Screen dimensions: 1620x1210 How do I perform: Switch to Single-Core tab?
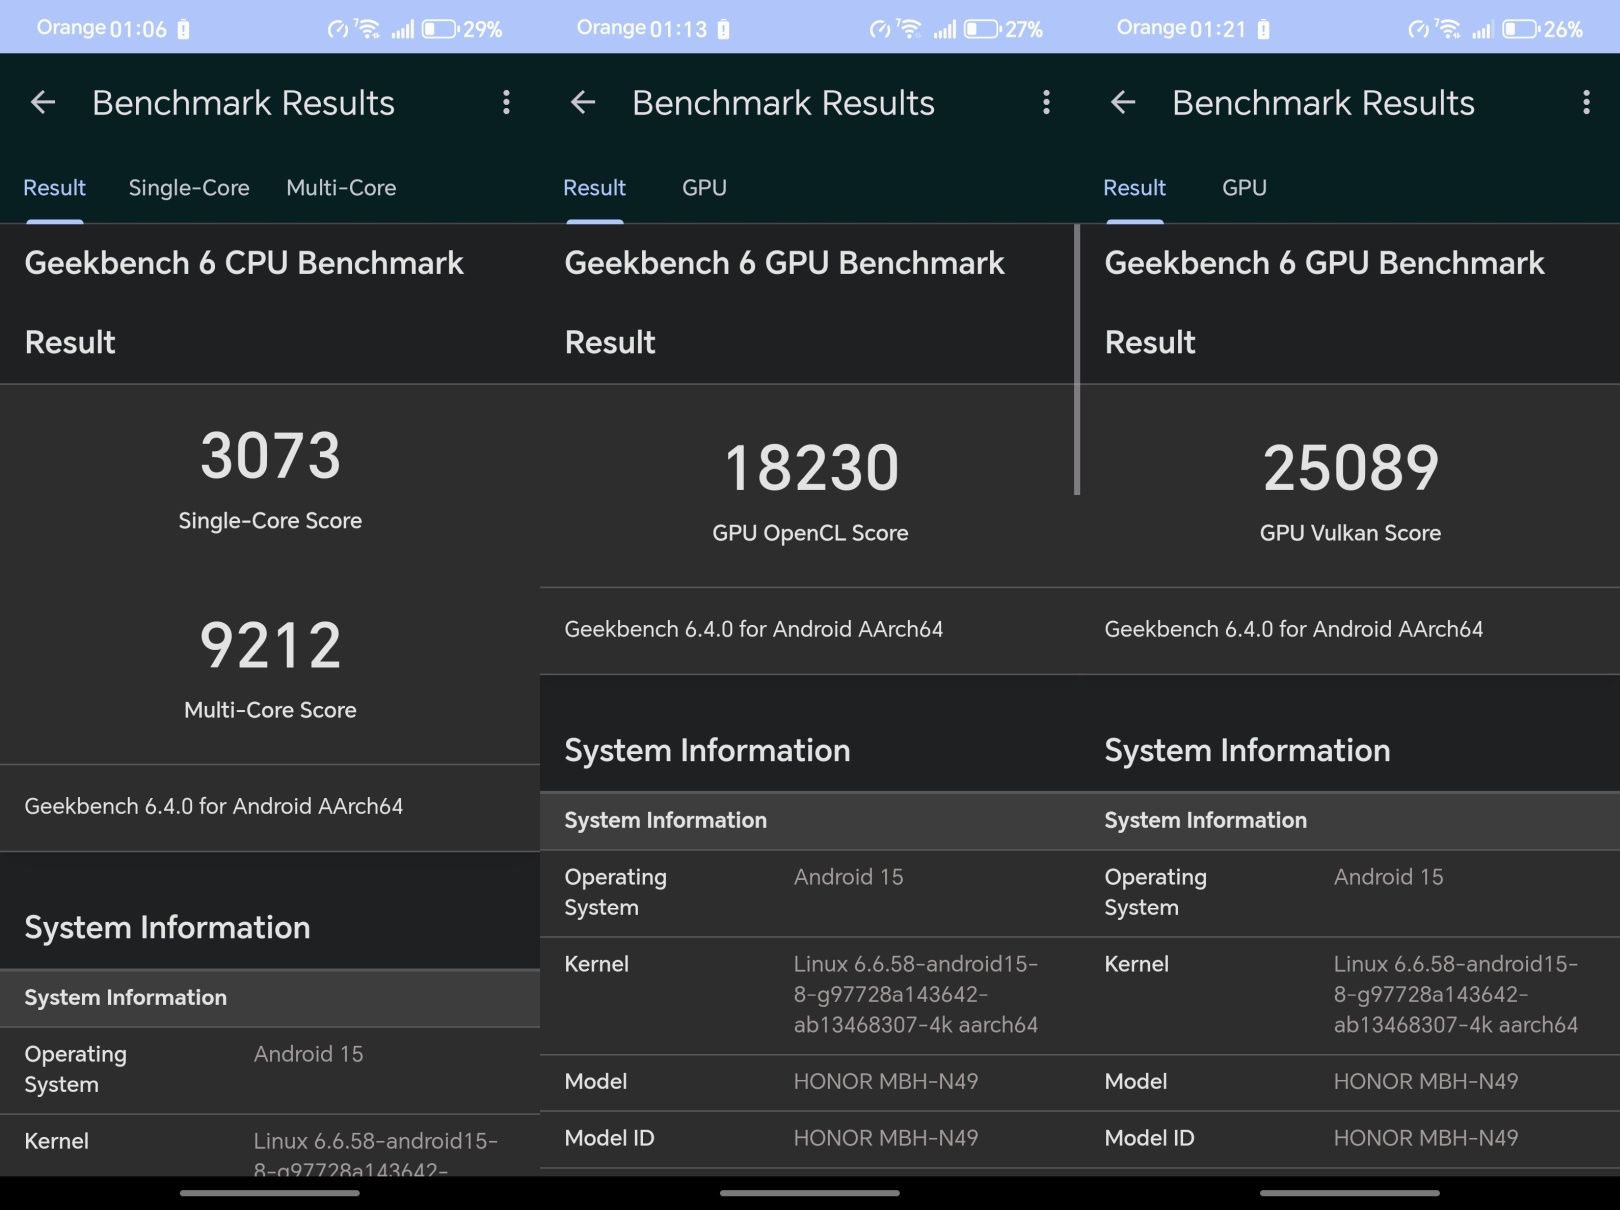point(189,188)
